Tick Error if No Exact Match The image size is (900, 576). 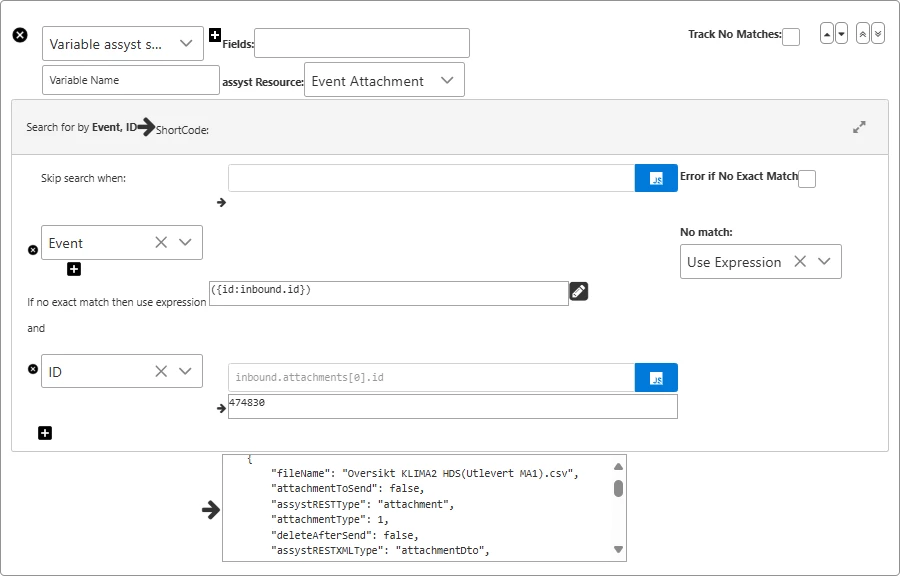807,179
